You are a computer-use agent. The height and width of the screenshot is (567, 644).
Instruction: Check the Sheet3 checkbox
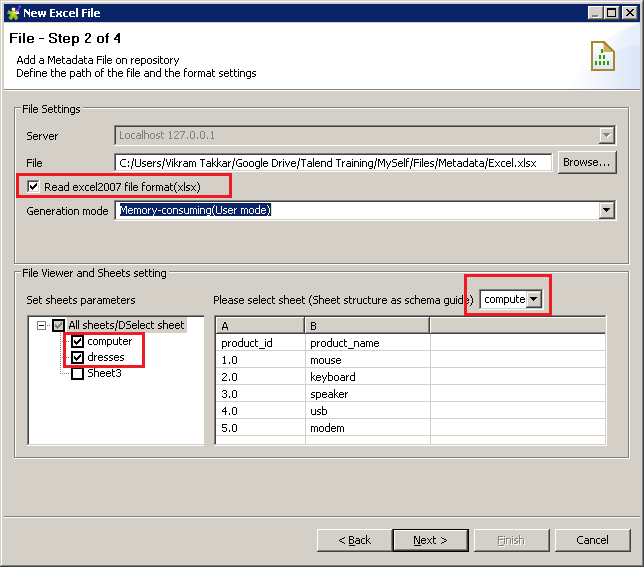pyautogui.click(x=78, y=373)
